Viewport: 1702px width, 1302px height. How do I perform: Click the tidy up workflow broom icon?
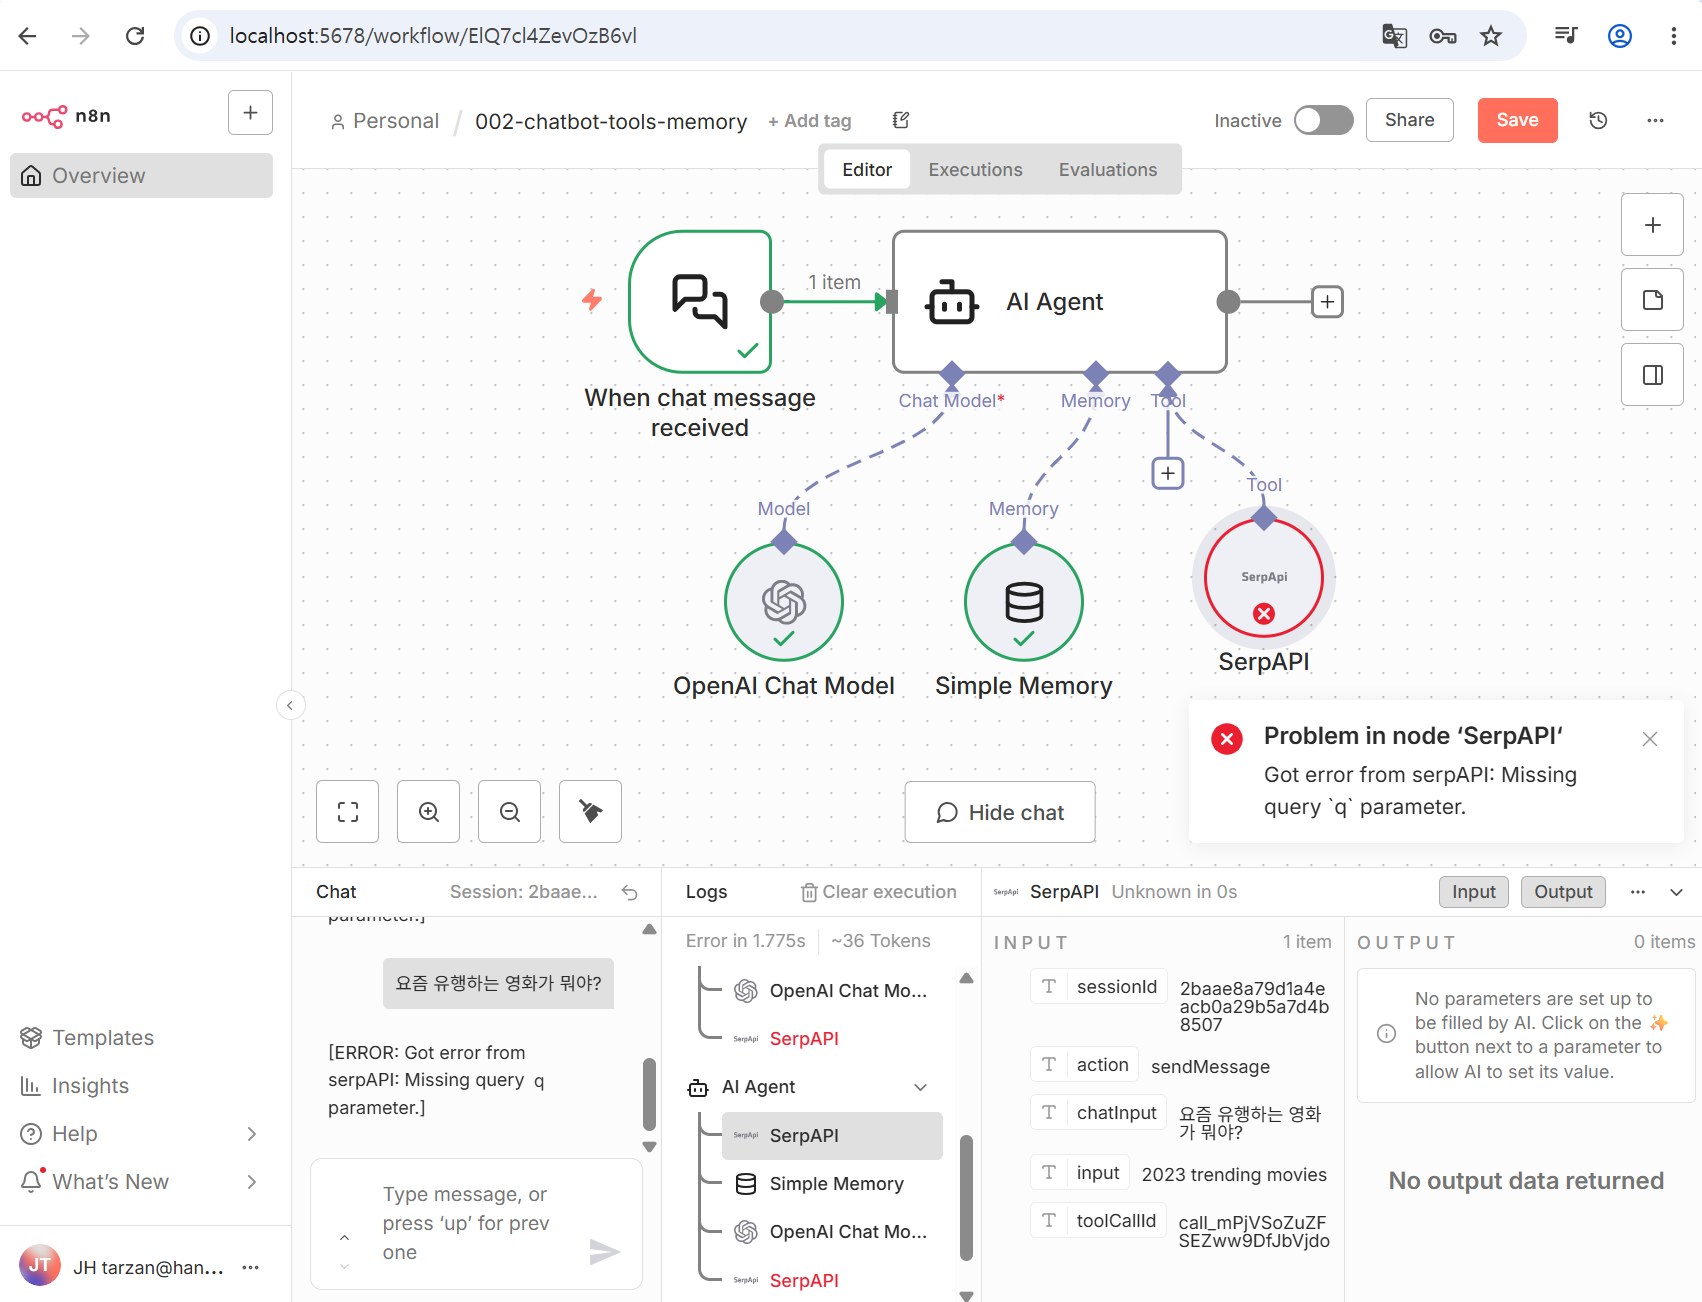tap(591, 812)
